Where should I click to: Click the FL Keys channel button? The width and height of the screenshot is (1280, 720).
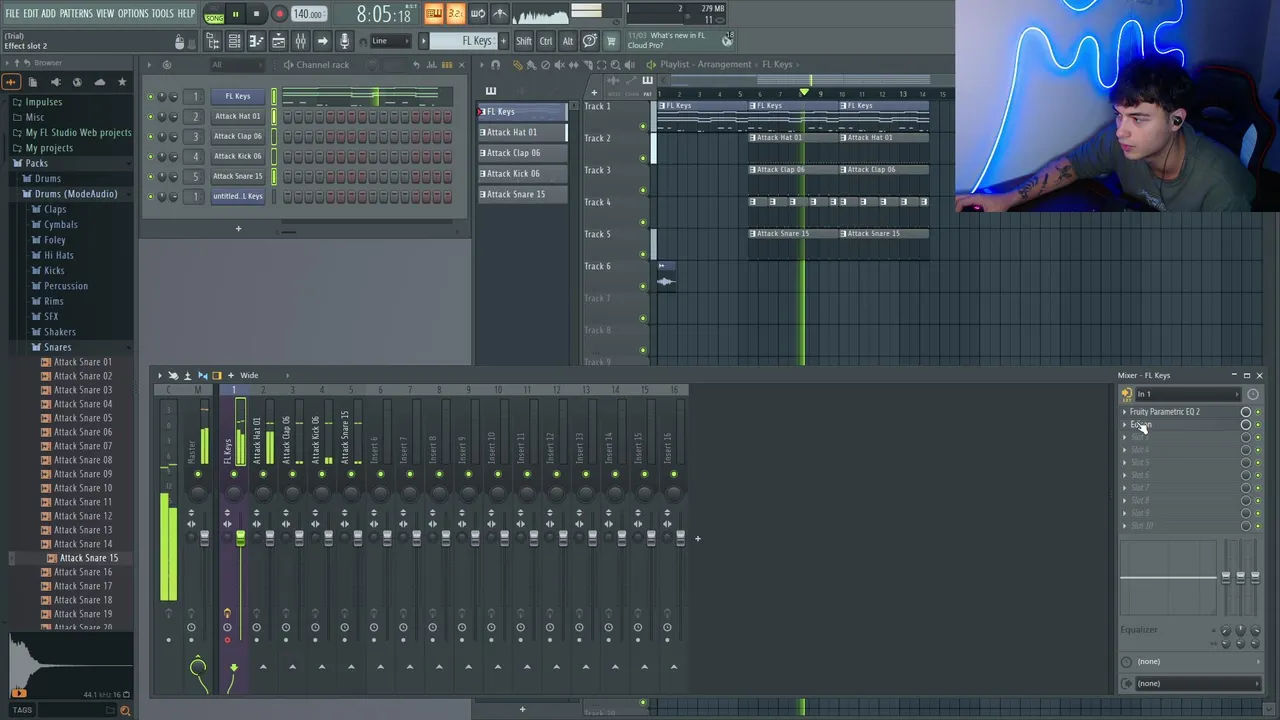tap(237, 96)
